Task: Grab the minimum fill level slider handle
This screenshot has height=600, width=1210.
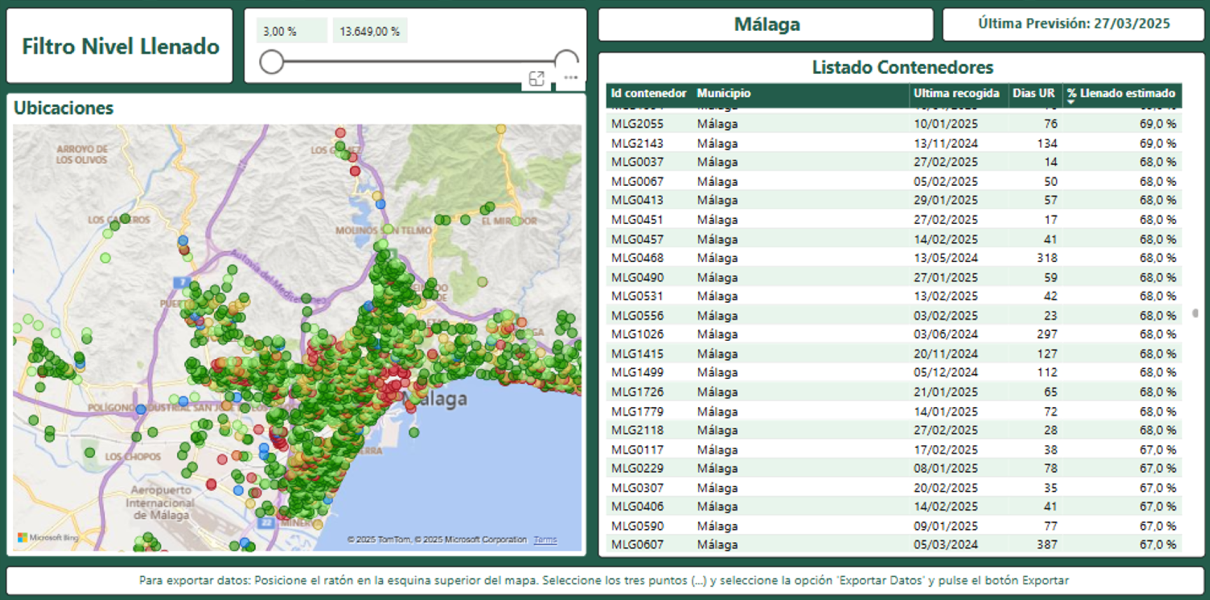Action: click(271, 62)
